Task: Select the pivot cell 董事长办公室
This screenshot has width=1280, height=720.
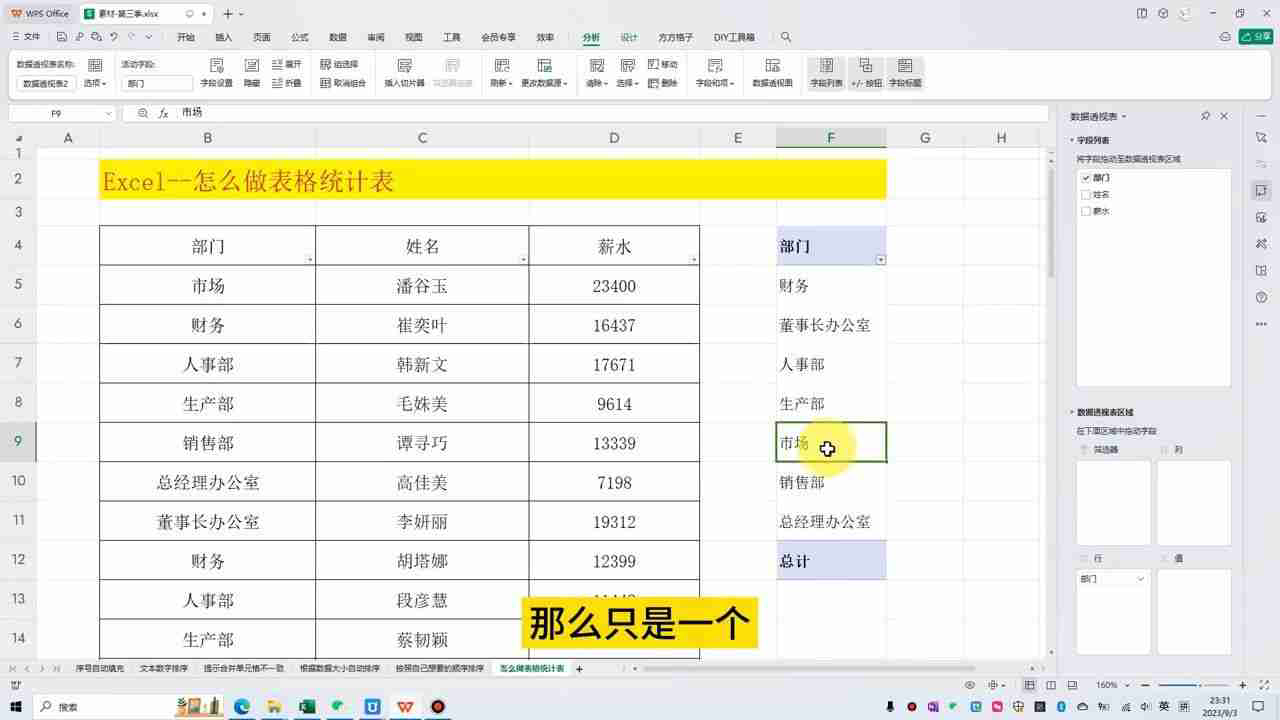Action: [x=831, y=325]
